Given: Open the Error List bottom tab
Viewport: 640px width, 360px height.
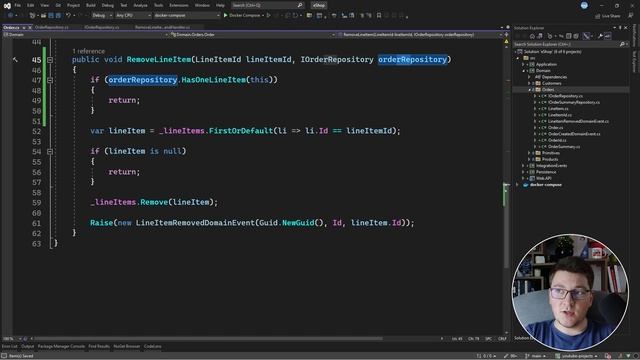Looking at the screenshot, I should (9, 347).
